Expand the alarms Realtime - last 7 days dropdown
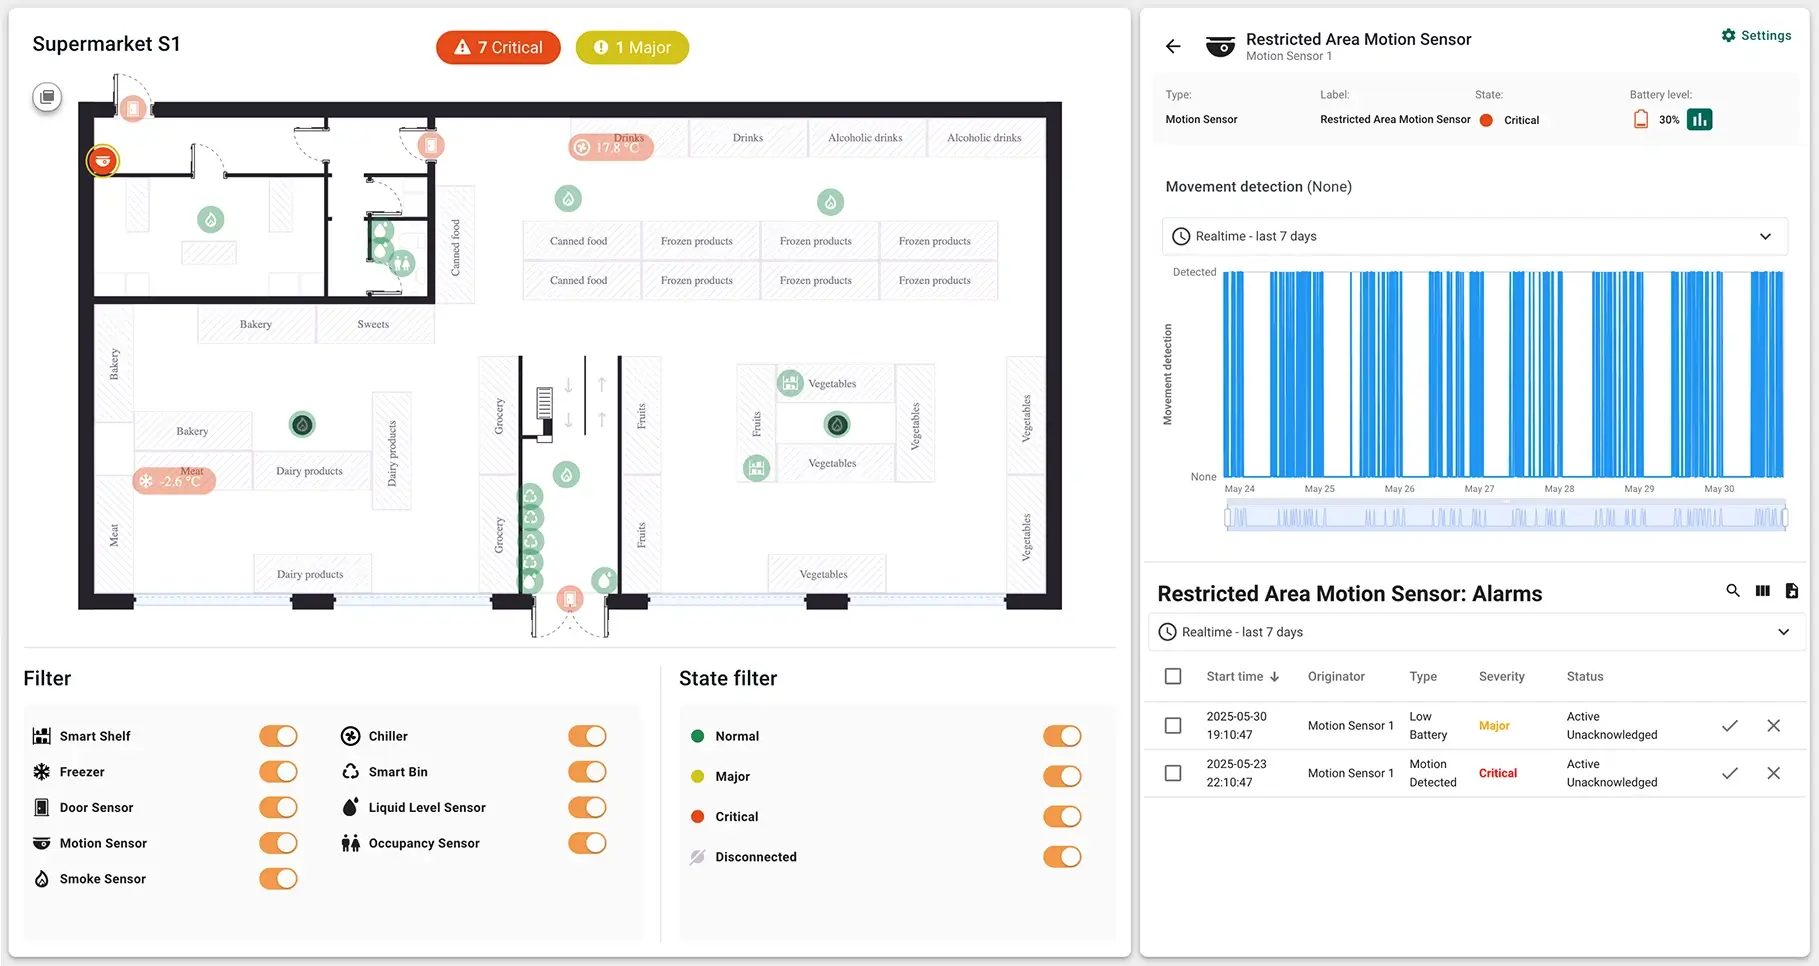This screenshot has width=1819, height=966. click(1783, 631)
